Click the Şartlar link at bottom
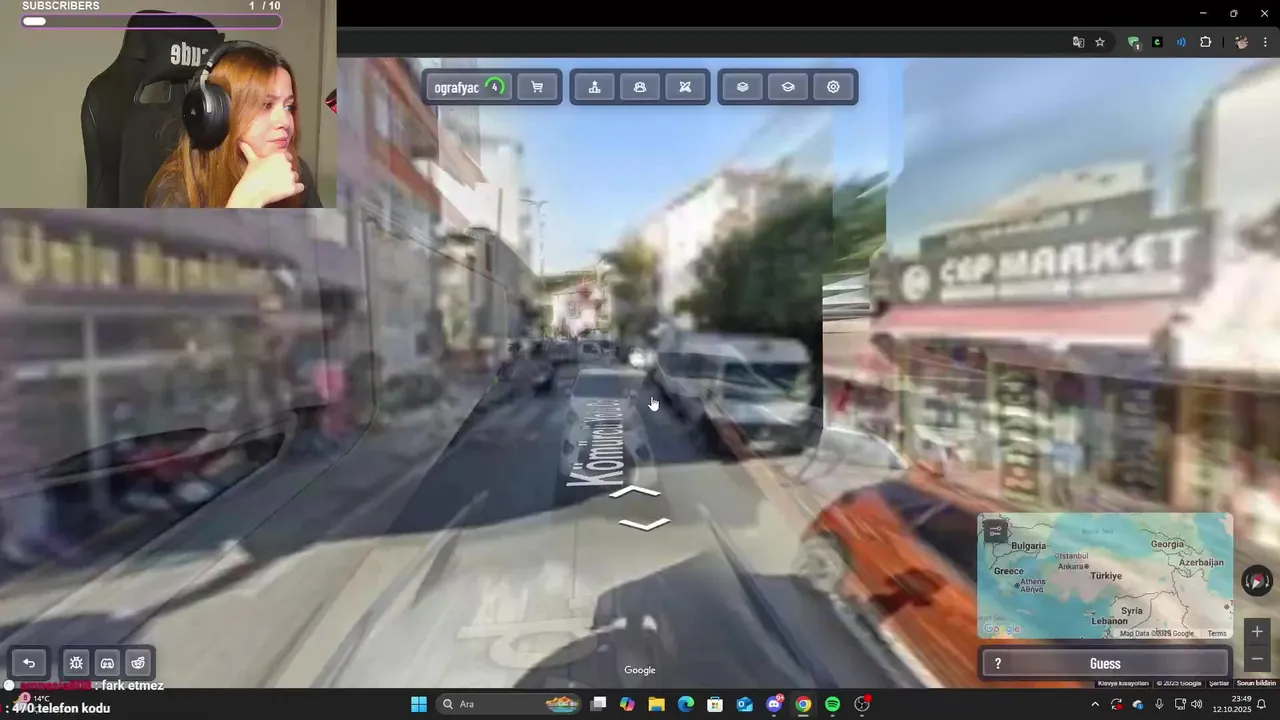This screenshot has height=720, width=1280. (1219, 683)
